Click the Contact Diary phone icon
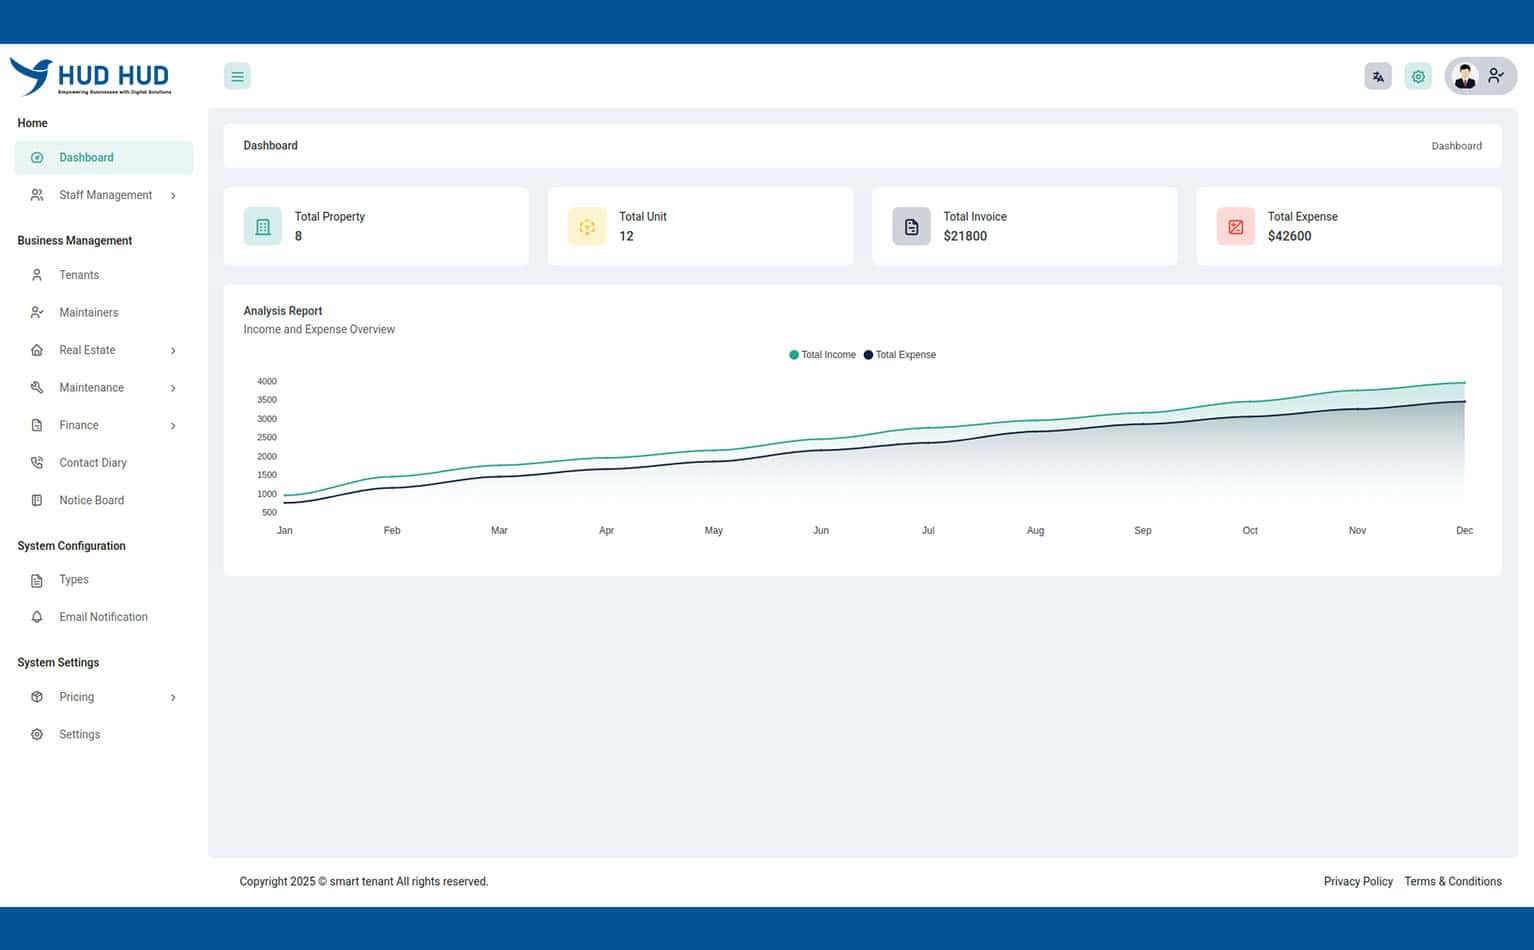The width and height of the screenshot is (1534, 950). (37, 463)
